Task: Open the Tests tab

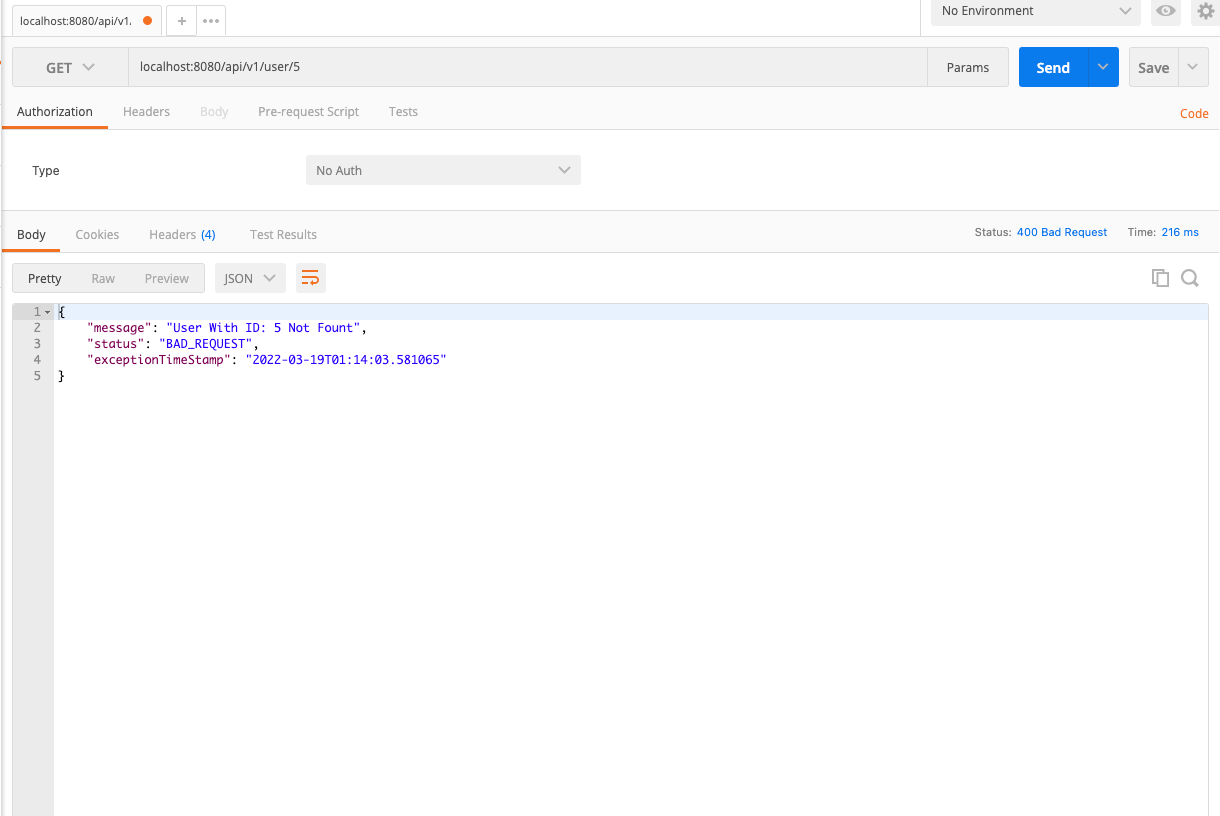Action: click(x=403, y=111)
